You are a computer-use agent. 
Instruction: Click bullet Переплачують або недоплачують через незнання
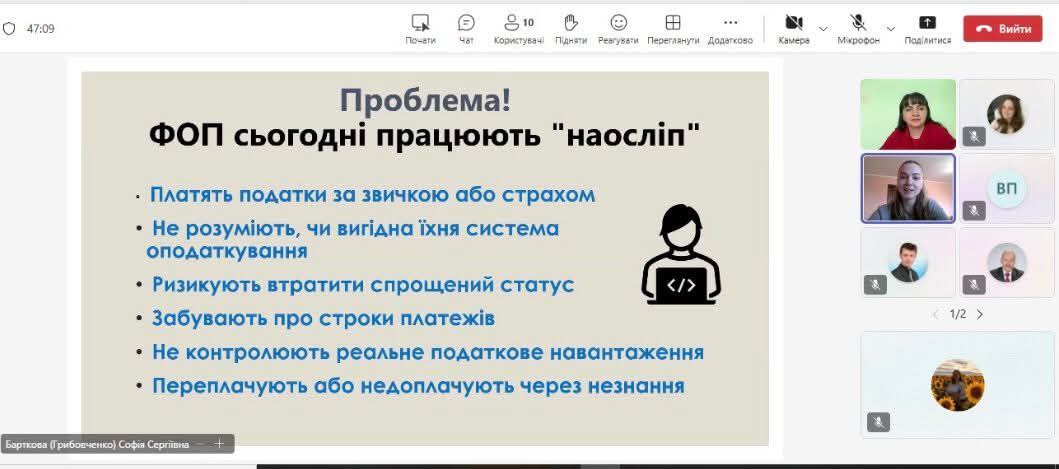pos(418,386)
